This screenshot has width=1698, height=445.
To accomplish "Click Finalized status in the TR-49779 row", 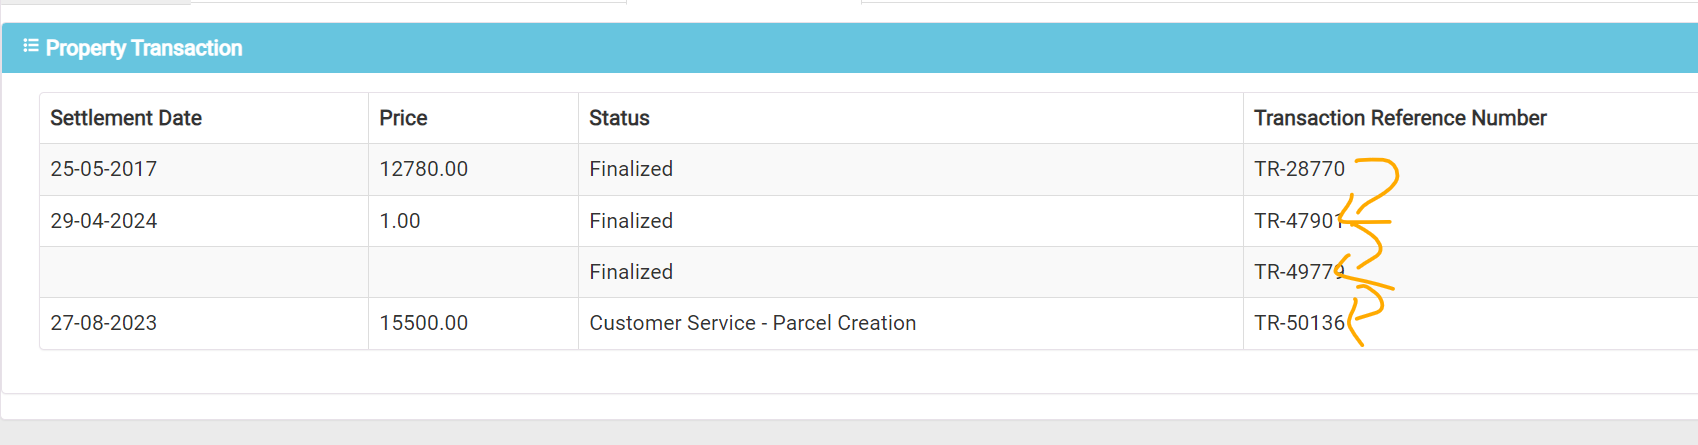I will click(x=631, y=272).
